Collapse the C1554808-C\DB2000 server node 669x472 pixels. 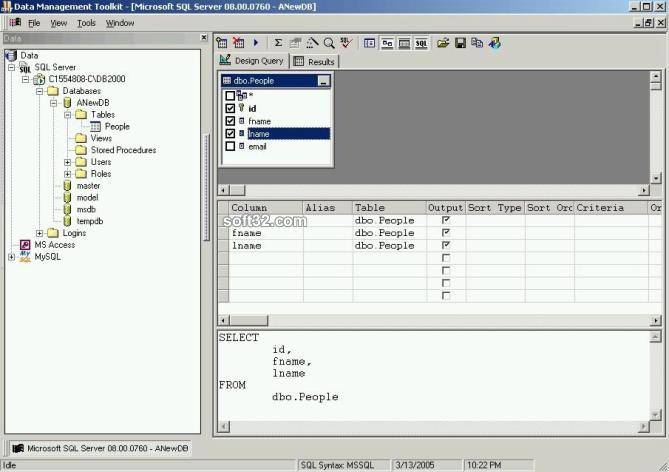pos(26,79)
